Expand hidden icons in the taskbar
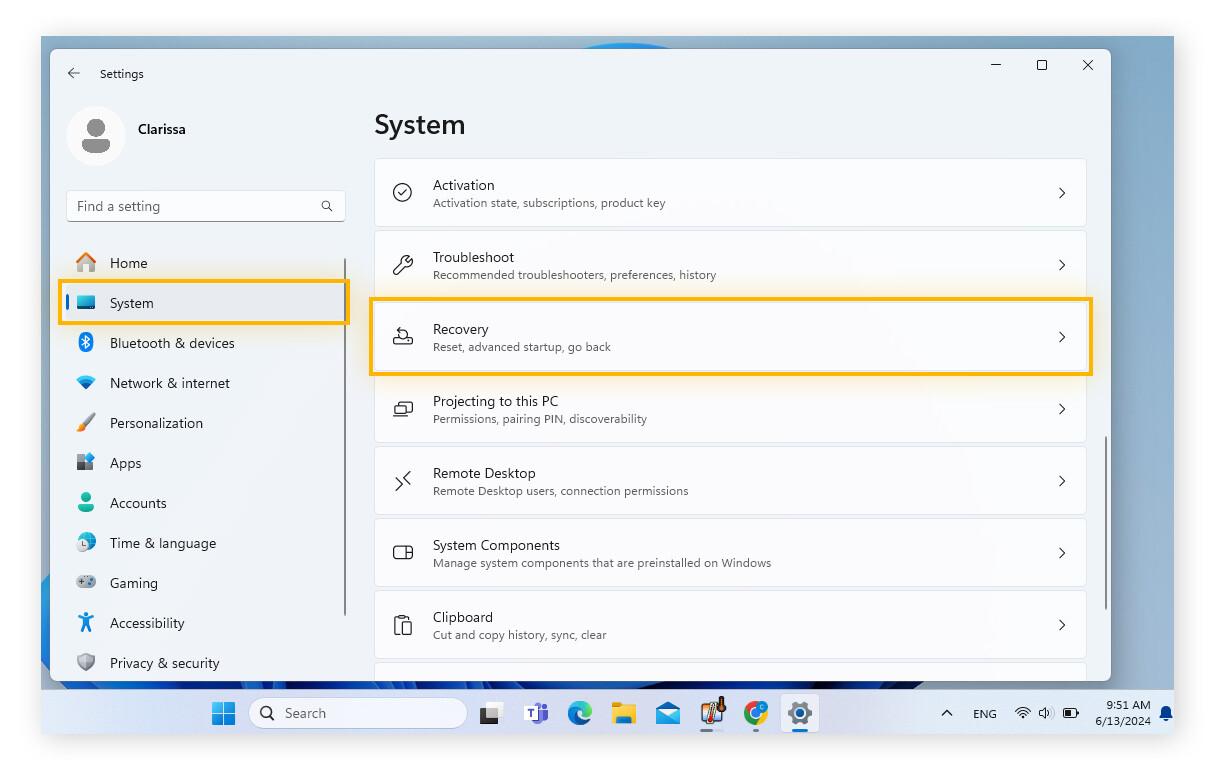Screen dimensions: 1214x769 (946, 713)
